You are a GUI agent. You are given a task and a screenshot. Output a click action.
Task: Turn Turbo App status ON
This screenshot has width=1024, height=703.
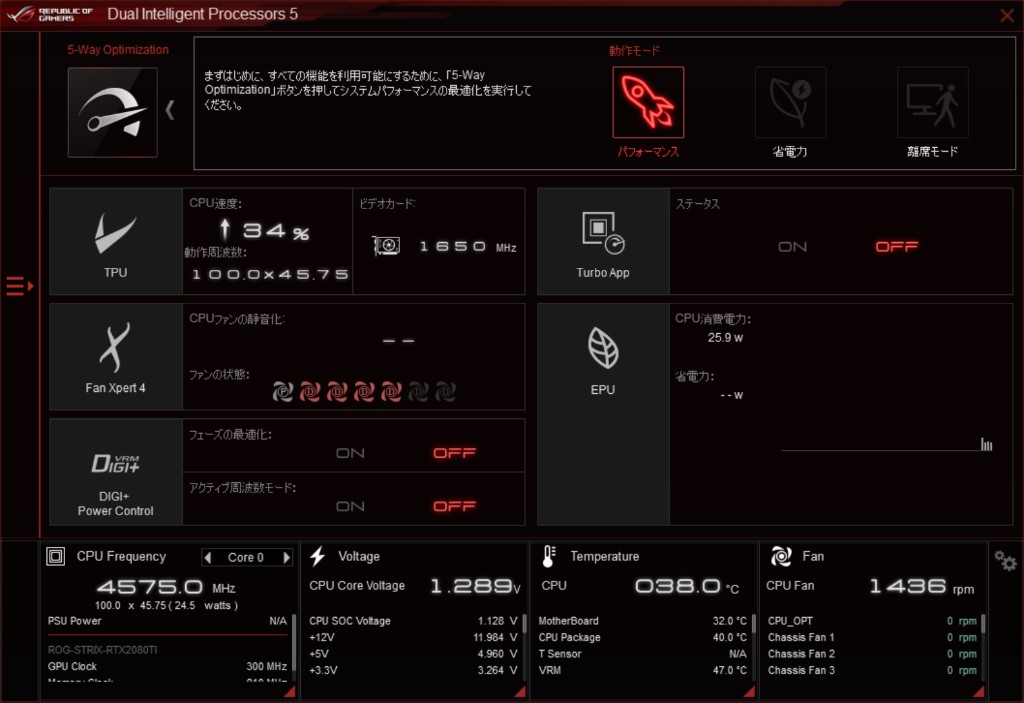click(x=792, y=247)
